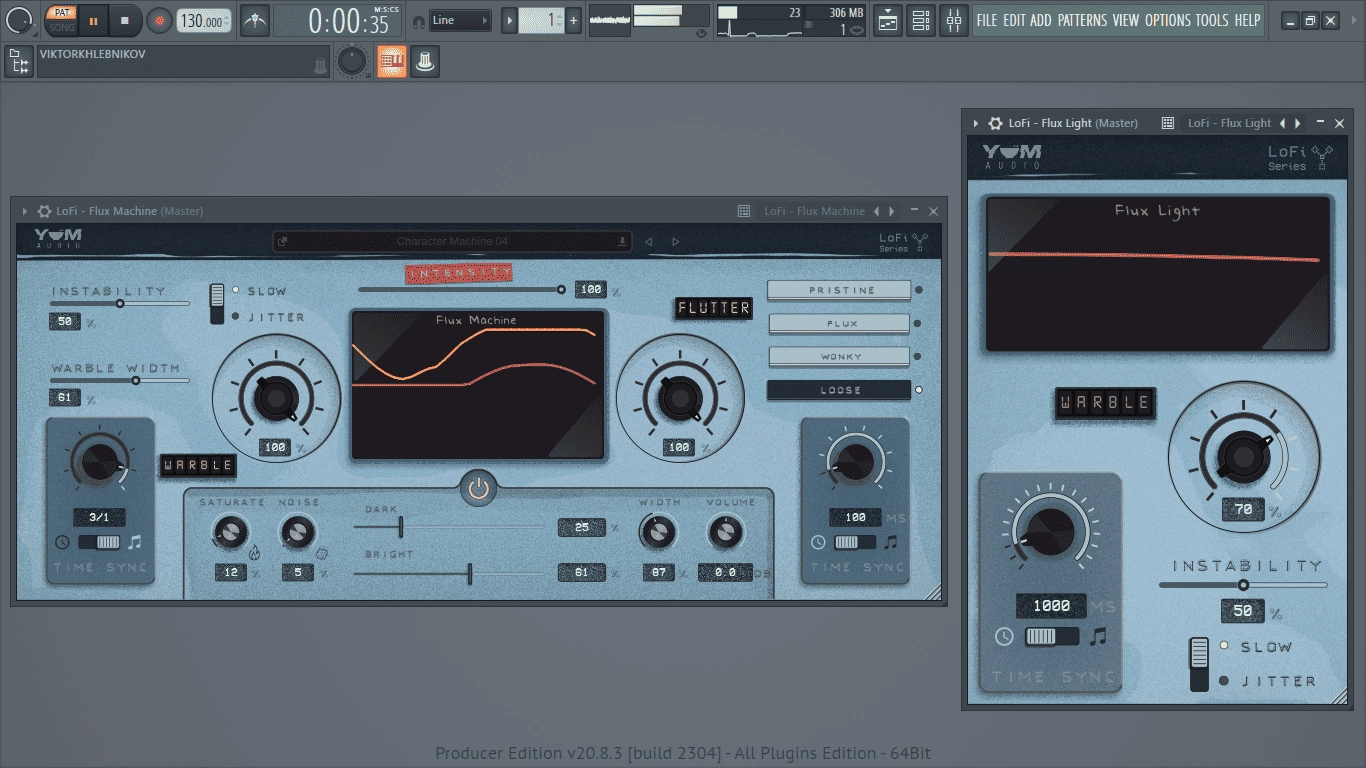
Task: Click the orange step sequencer icon
Action: tap(391, 62)
